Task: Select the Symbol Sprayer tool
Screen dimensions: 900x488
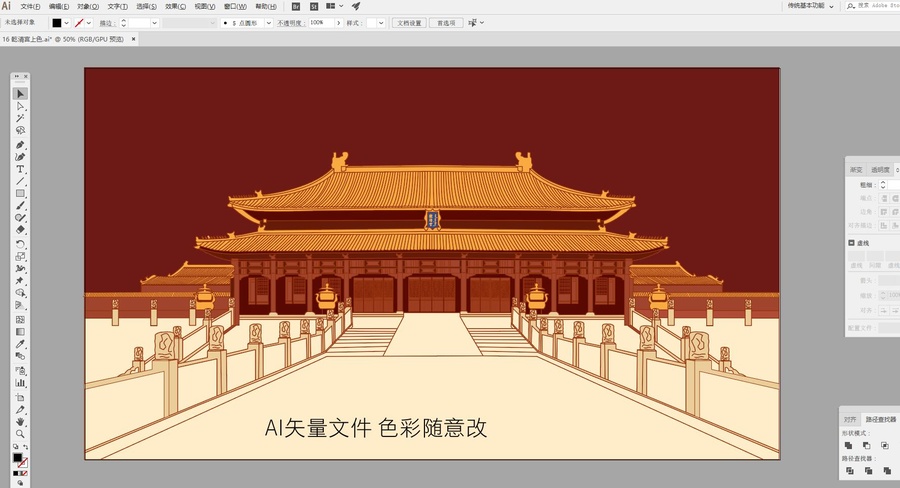Action: click(20, 370)
